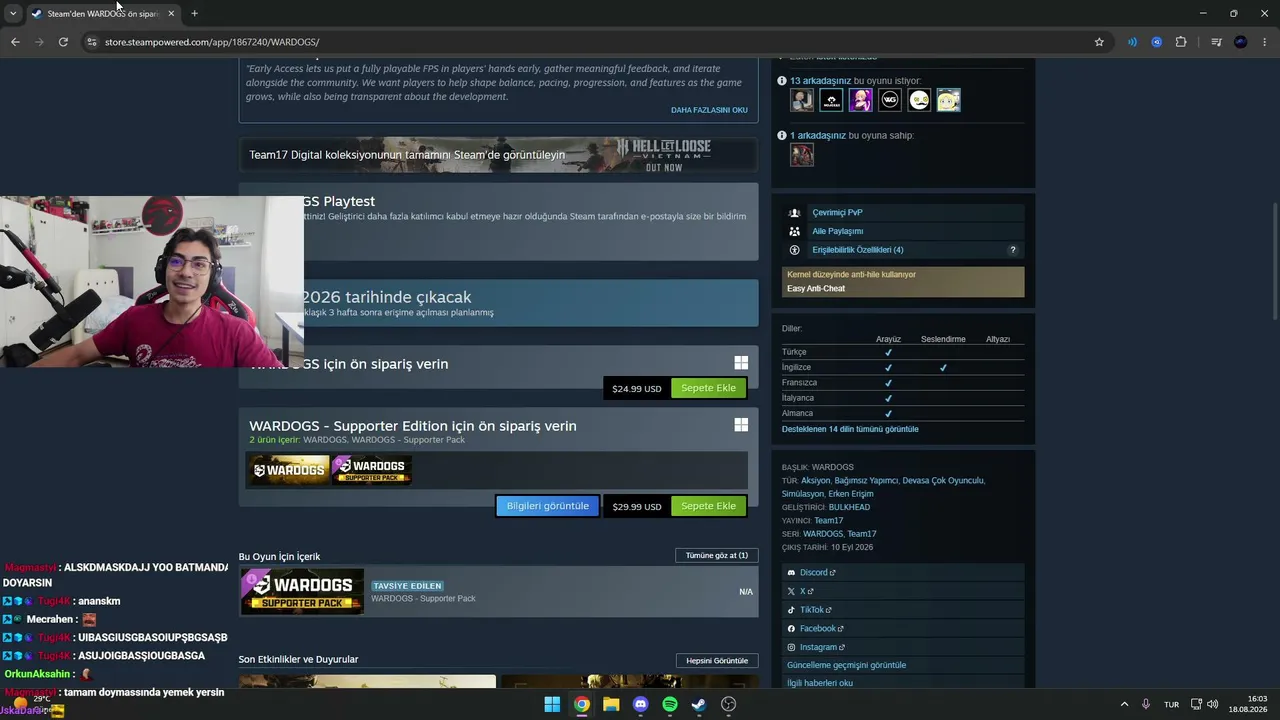
Task: Open the Chrome extensions puzzle icon
Action: [x=1181, y=42]
